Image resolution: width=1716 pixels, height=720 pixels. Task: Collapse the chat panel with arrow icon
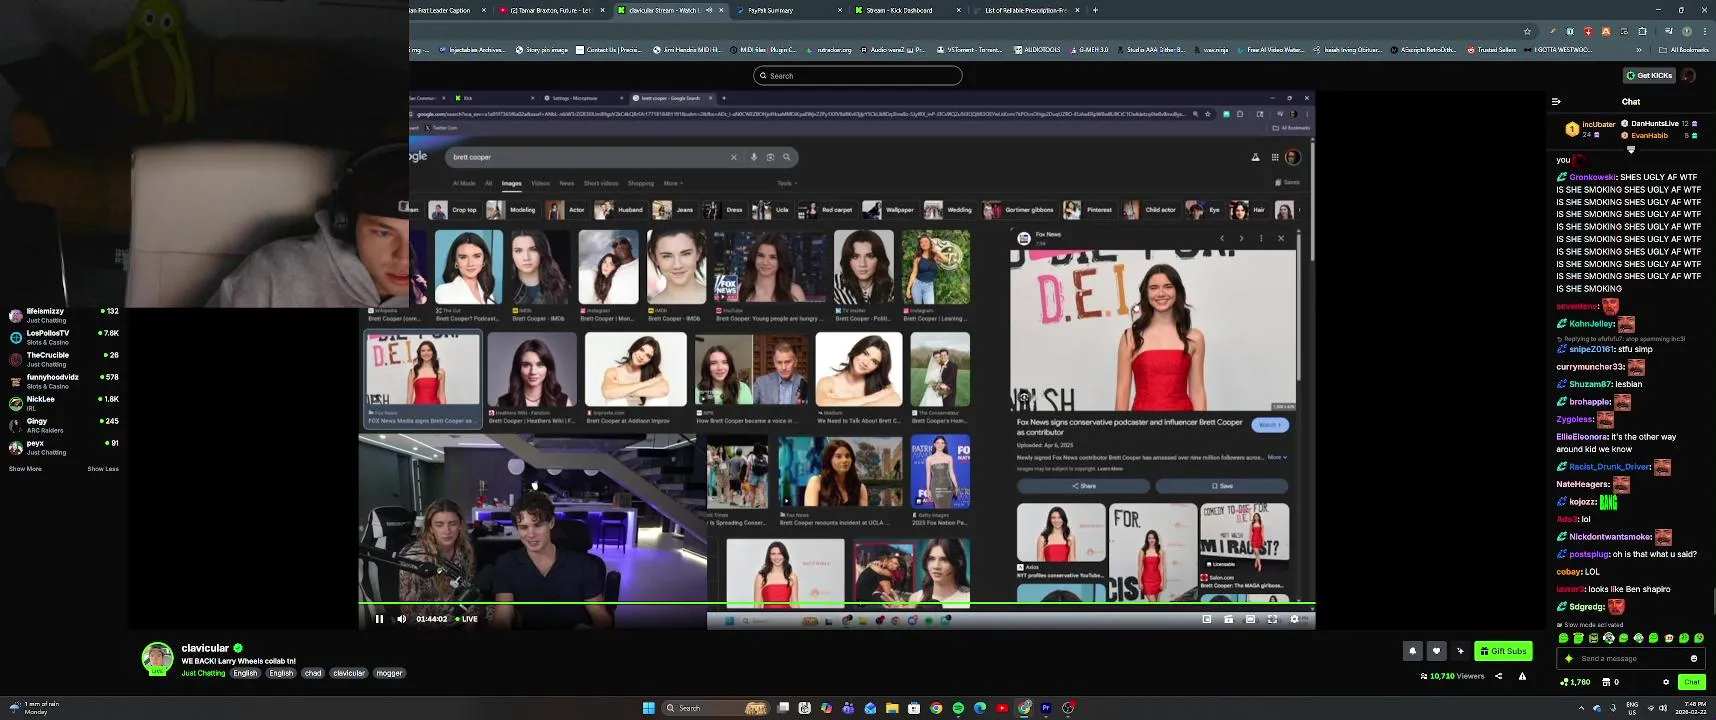pos(1556,101)
